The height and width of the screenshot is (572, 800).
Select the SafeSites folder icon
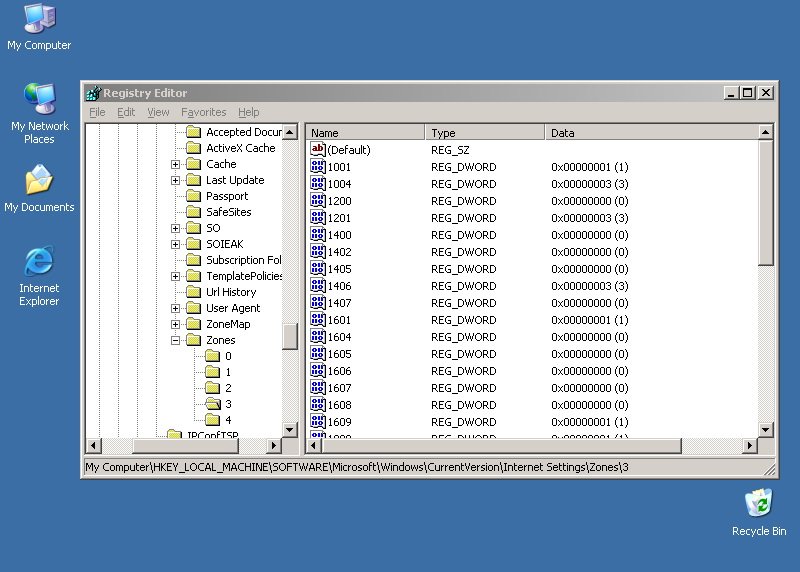click(193, 212)
